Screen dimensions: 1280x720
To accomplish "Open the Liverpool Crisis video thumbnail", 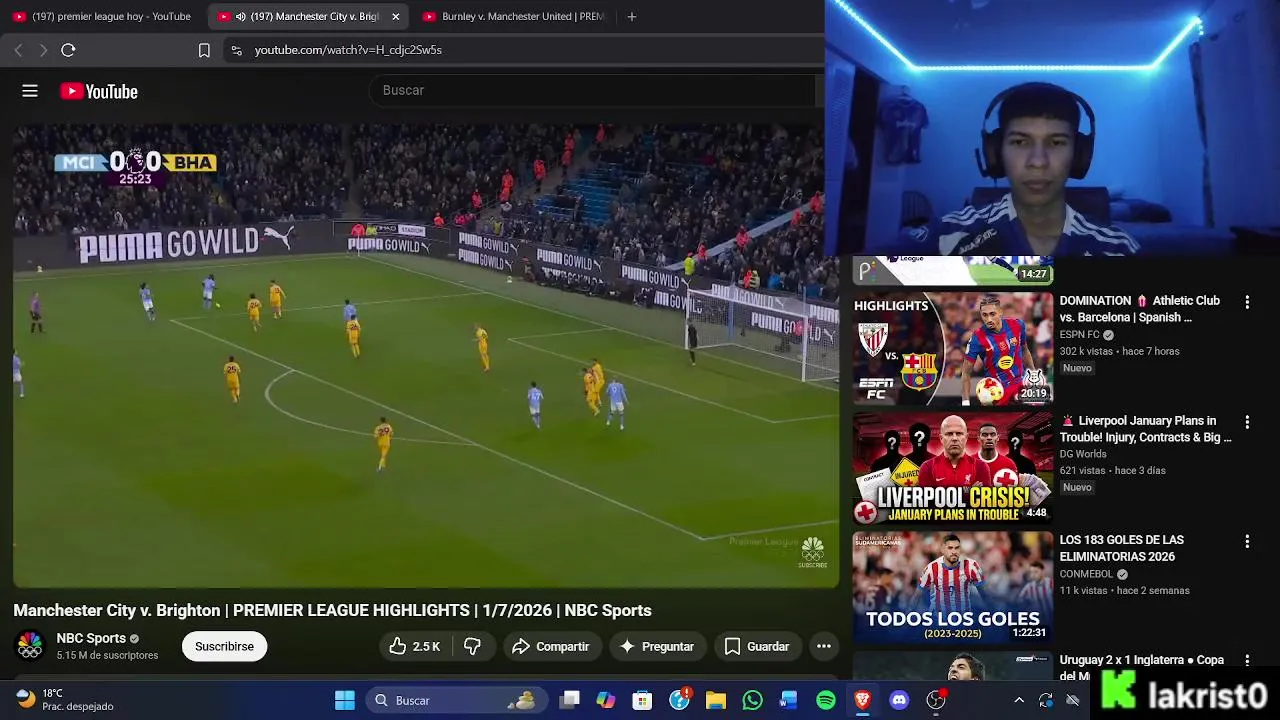I will point(952,468).
